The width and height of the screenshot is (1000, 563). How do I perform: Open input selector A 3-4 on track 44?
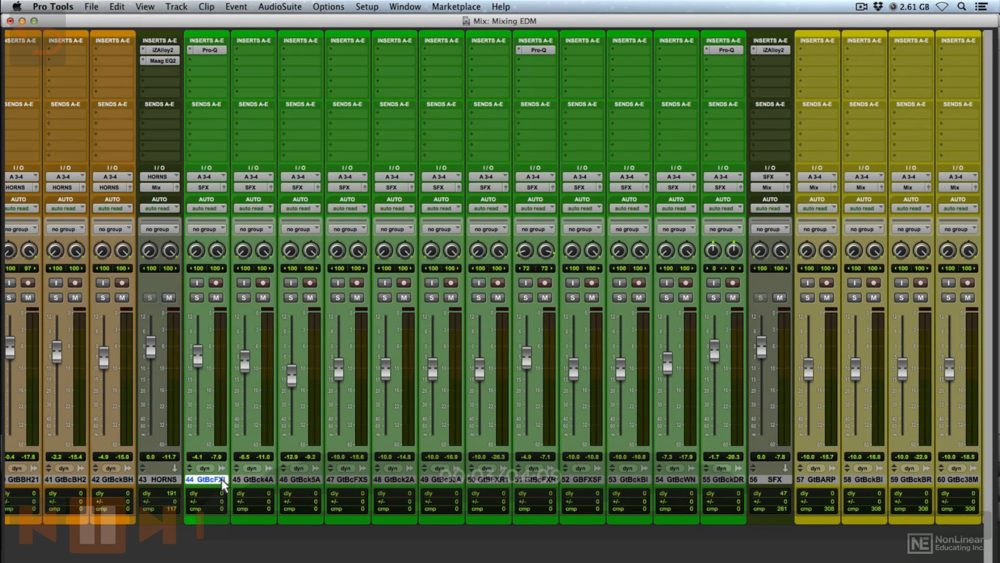tap(207, 177)
